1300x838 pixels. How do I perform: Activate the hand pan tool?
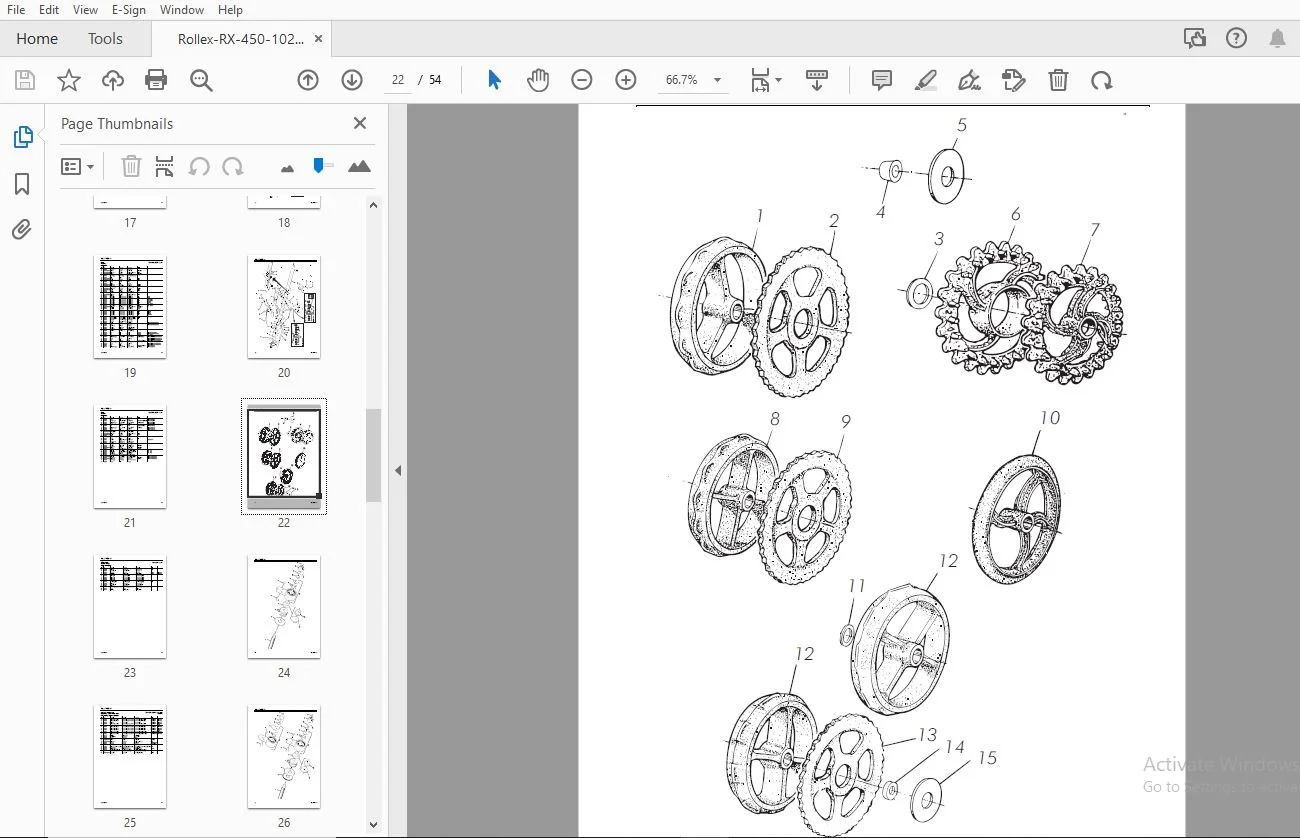pos(538,80)
